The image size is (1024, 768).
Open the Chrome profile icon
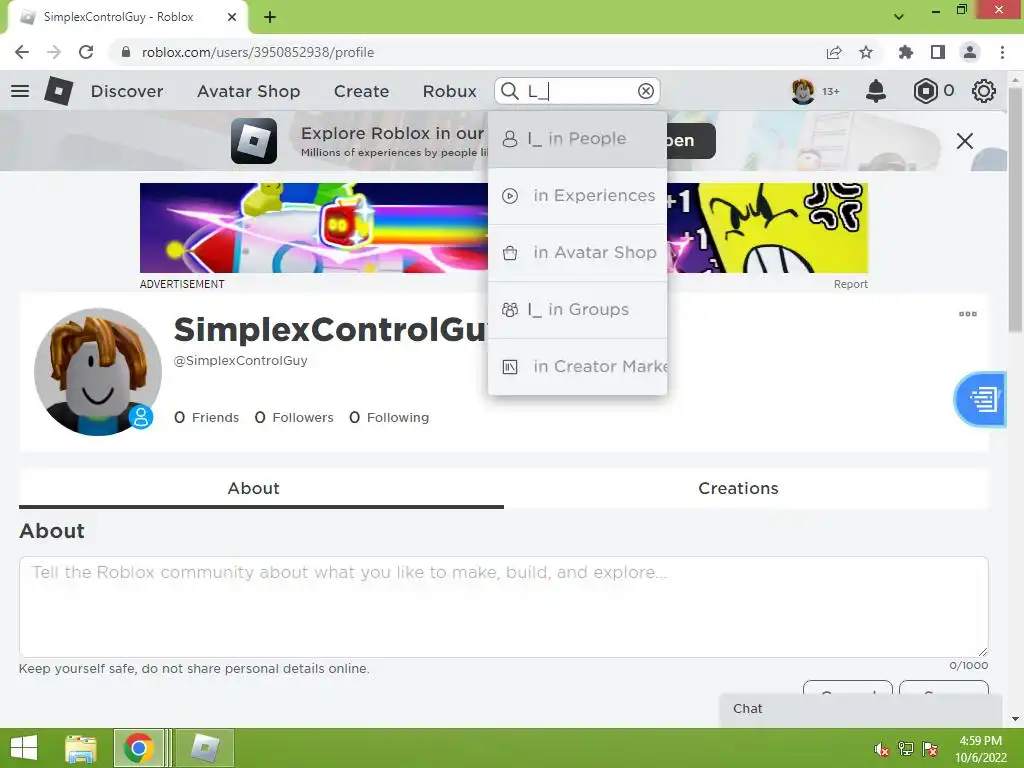[970, 52]
